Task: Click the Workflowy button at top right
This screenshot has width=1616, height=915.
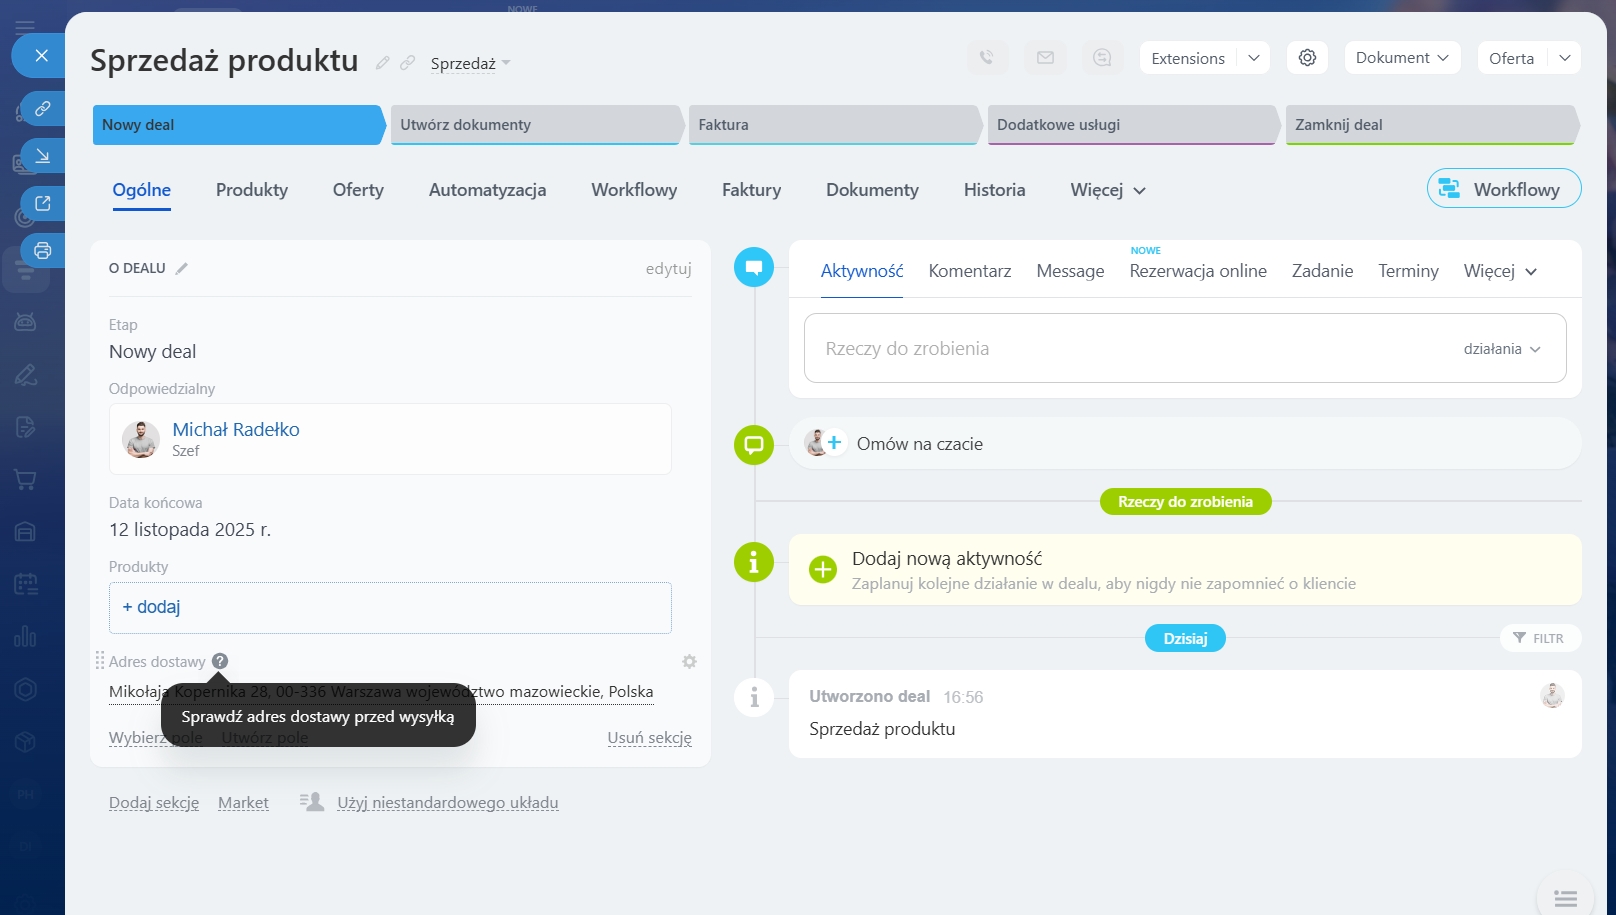Action: tap(1503, 189)
